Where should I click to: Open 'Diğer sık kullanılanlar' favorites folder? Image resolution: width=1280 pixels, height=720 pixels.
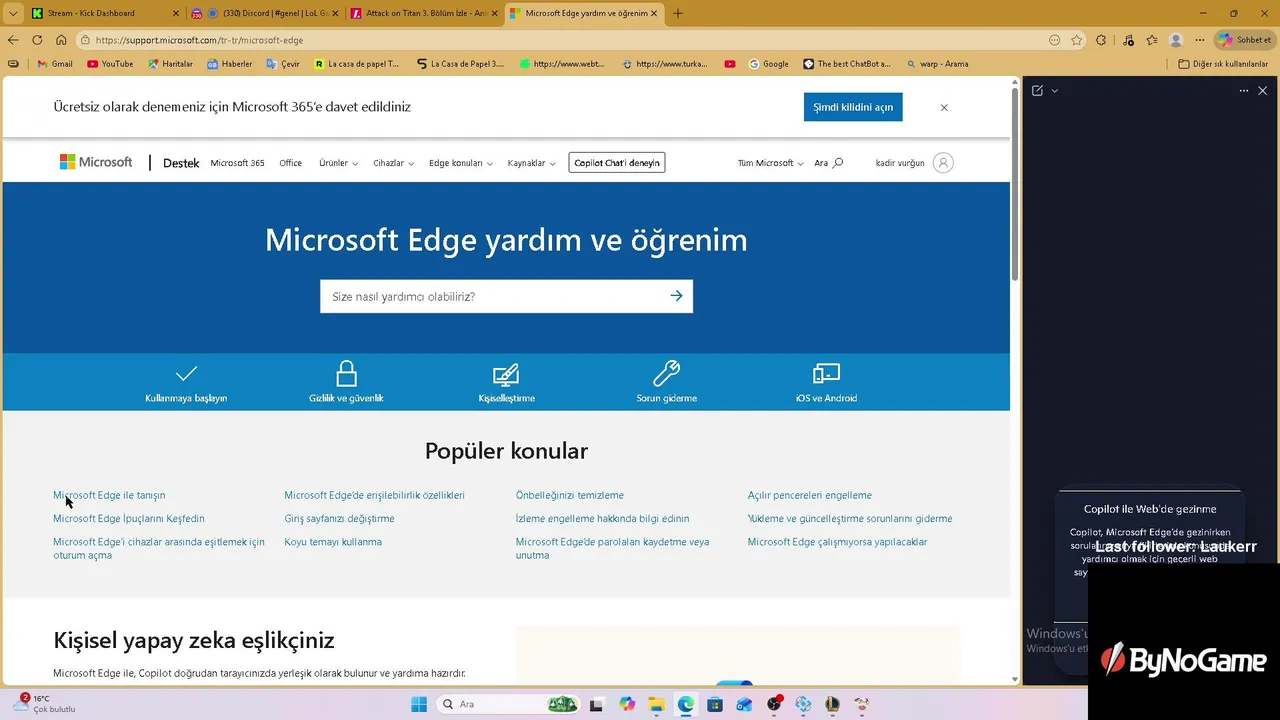tap(1223, 64)
